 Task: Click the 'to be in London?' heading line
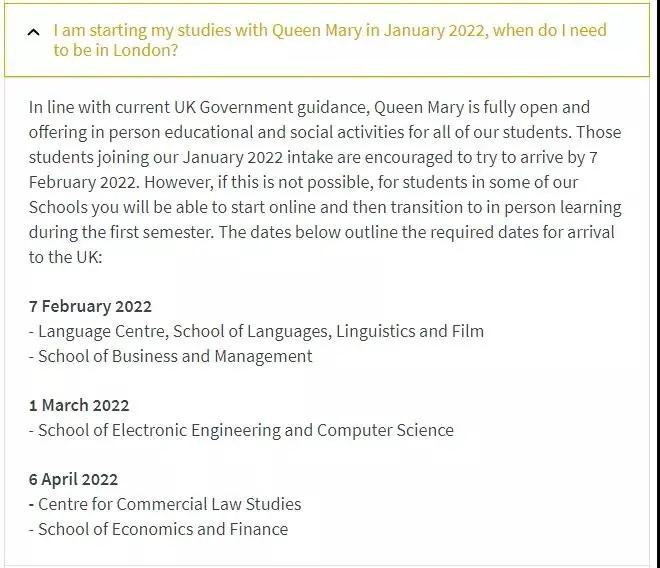116,50
